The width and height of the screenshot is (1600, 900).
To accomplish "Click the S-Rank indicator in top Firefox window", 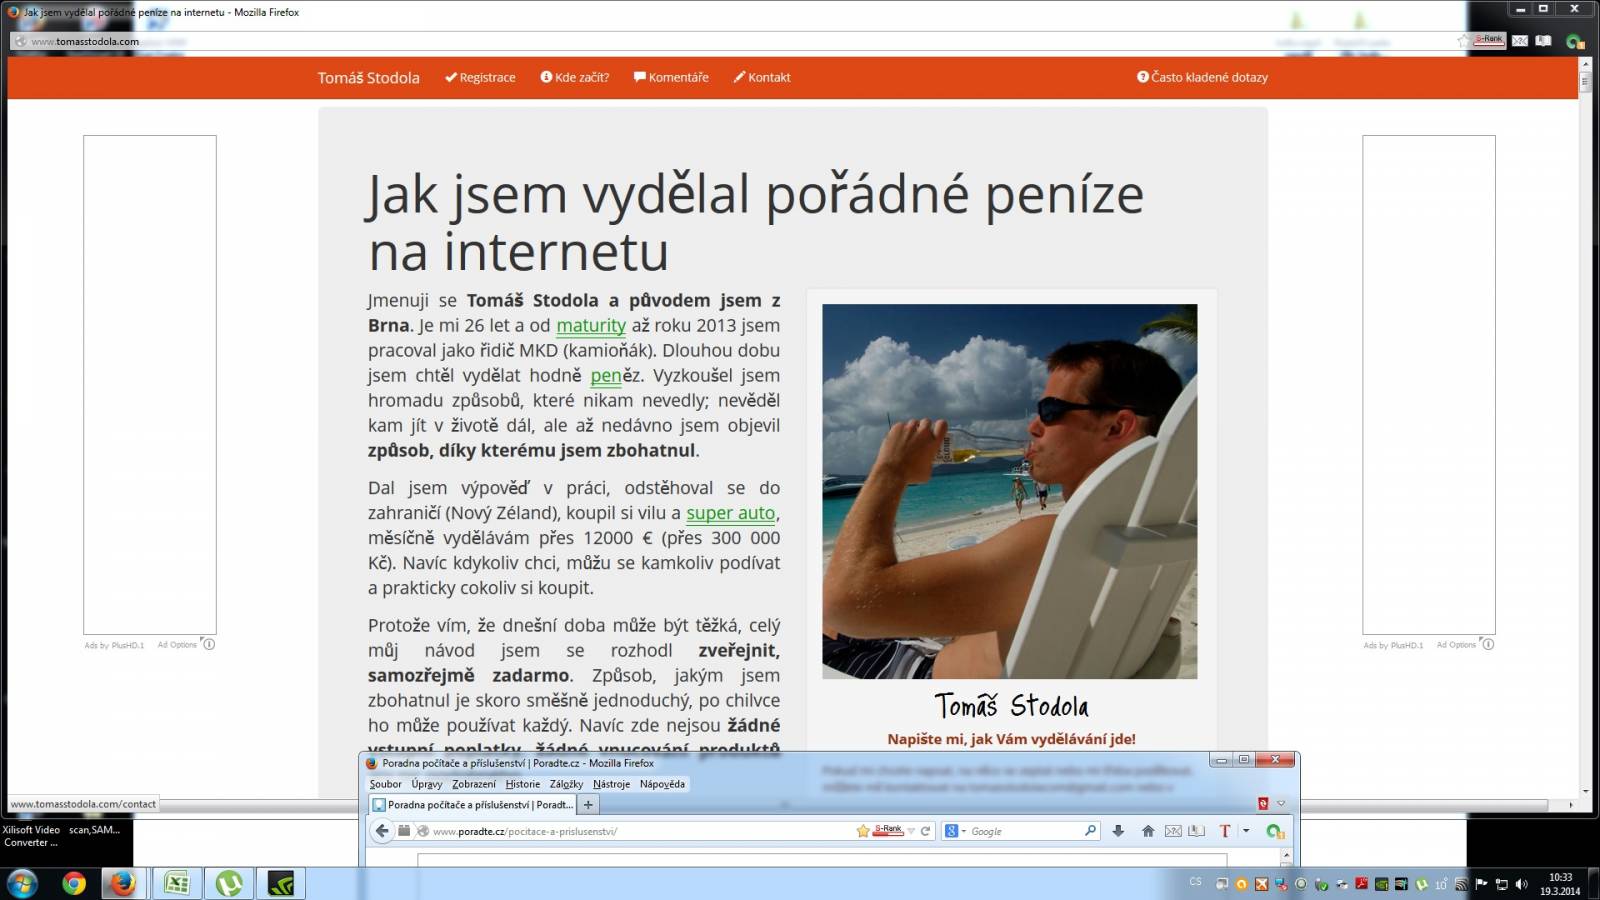I will coord(1489,40).
